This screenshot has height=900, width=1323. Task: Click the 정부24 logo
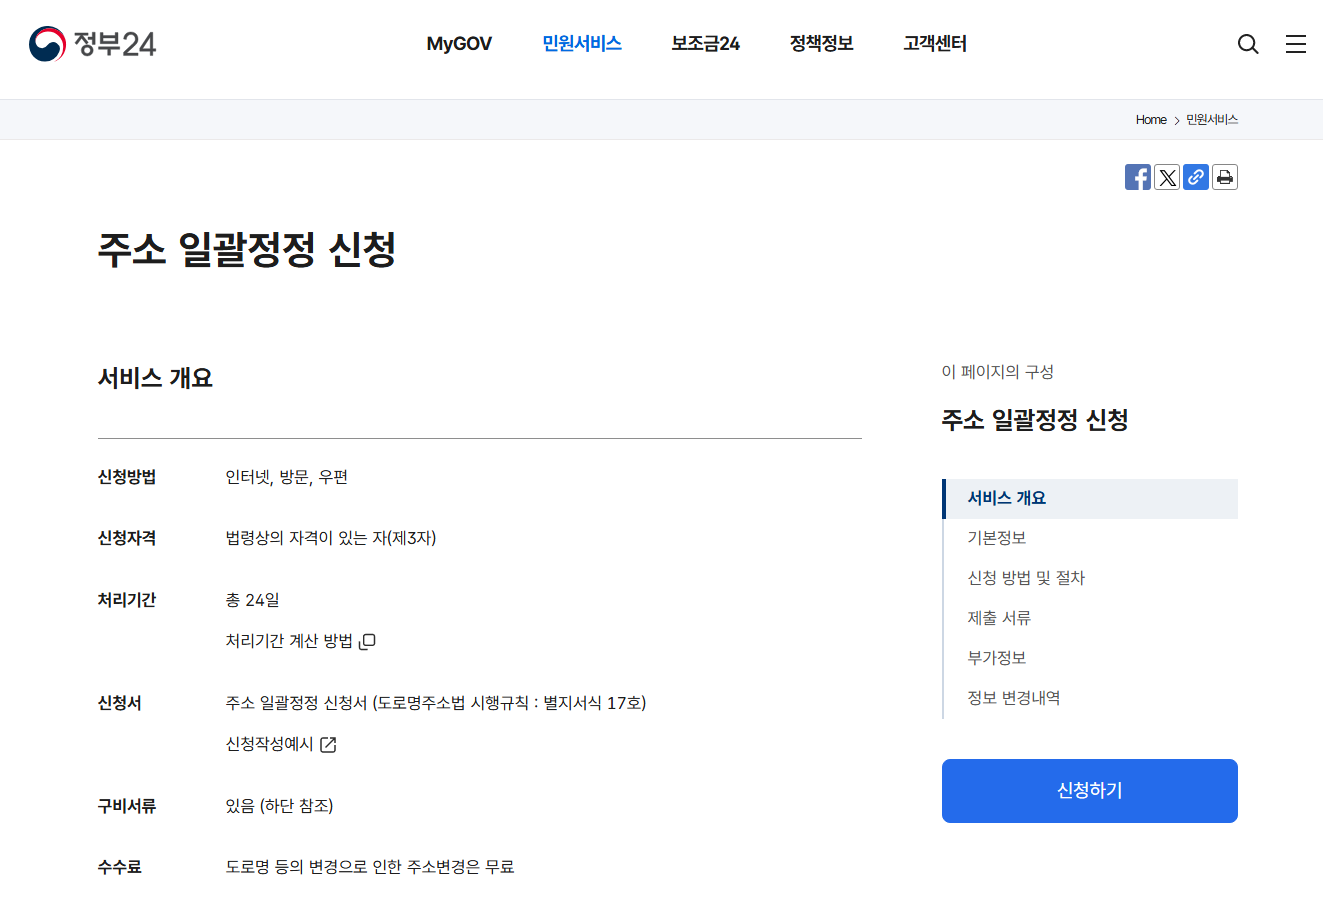(92, 43)
